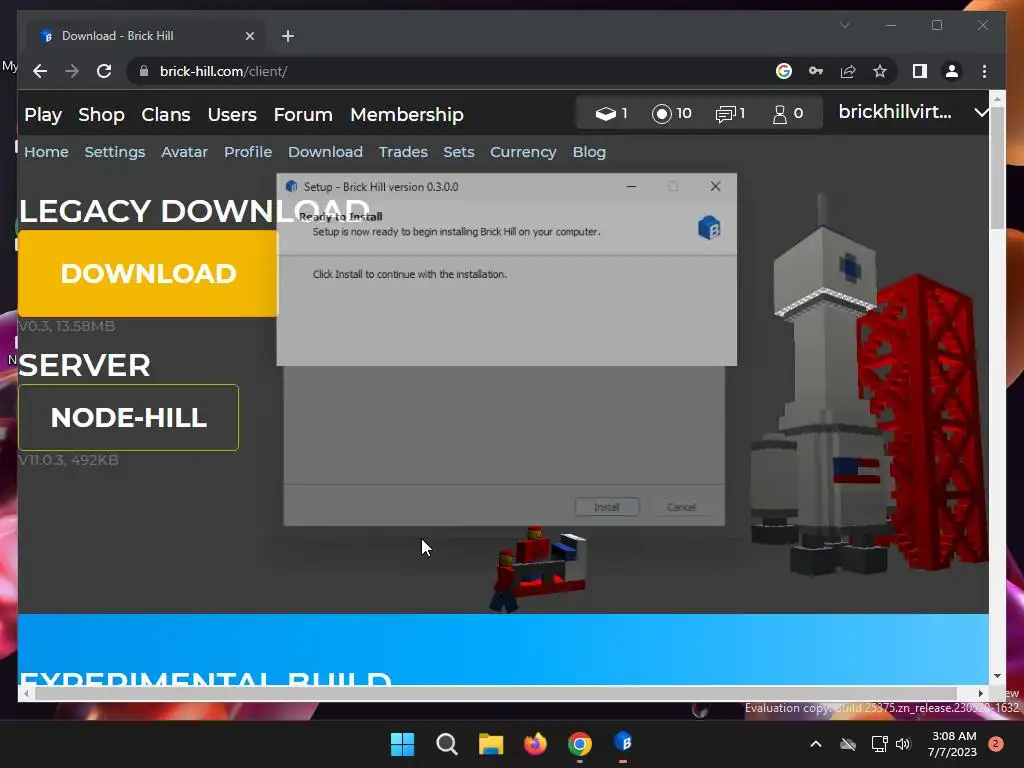The image size is (1024, 768).
Task: Select the Download - Brick Hill tab
Action: pos(145,36)
